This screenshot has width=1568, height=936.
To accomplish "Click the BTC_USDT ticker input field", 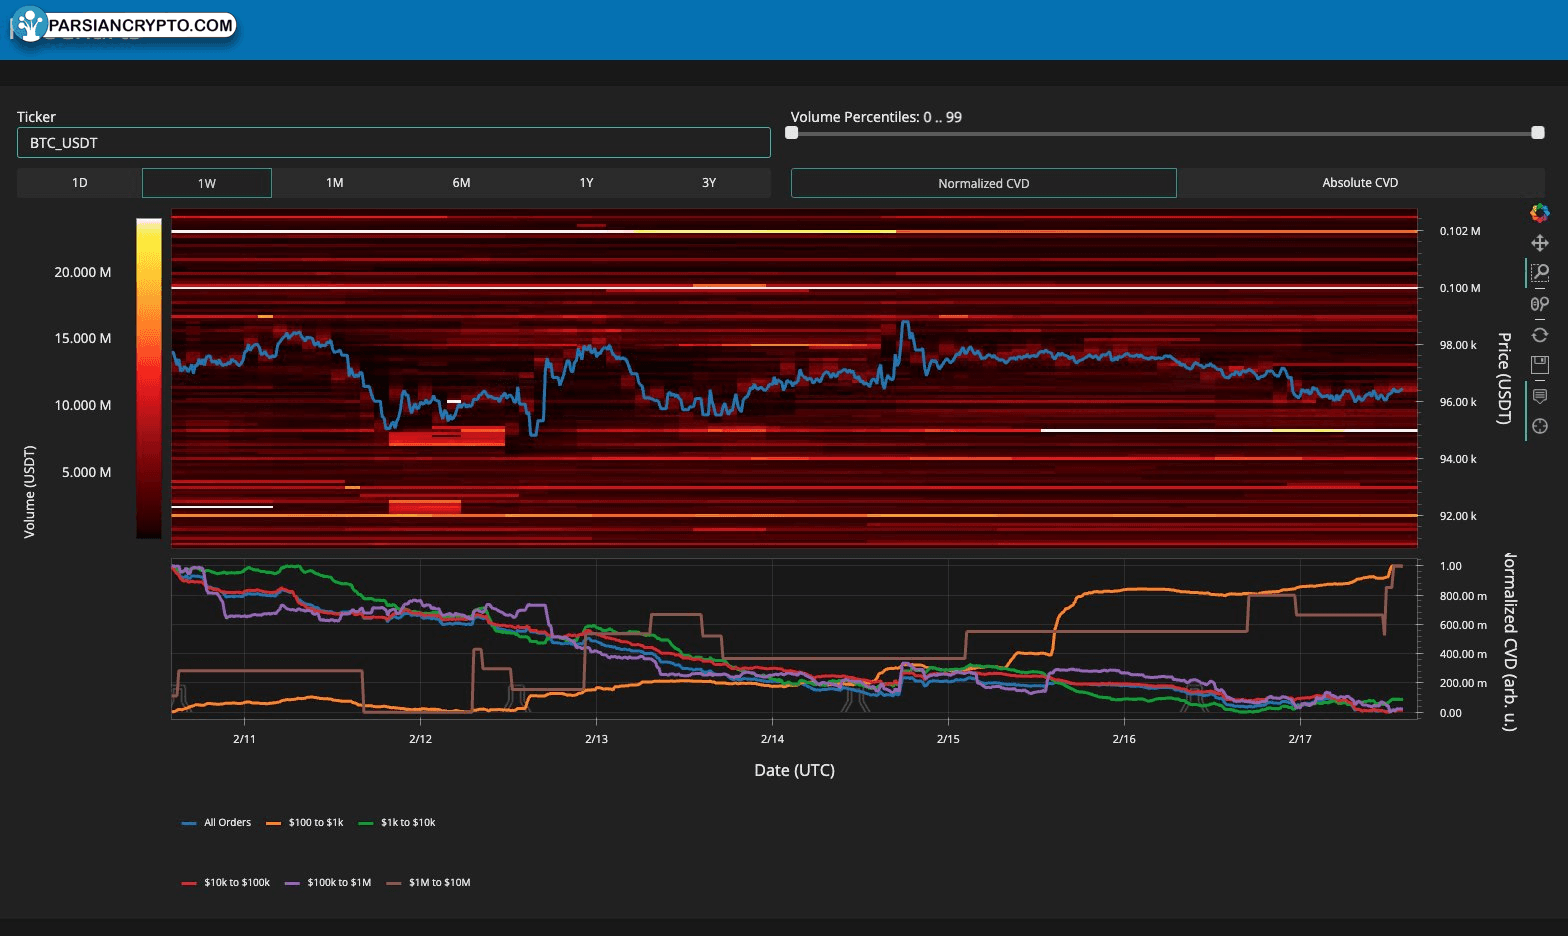I will (393, 143).
